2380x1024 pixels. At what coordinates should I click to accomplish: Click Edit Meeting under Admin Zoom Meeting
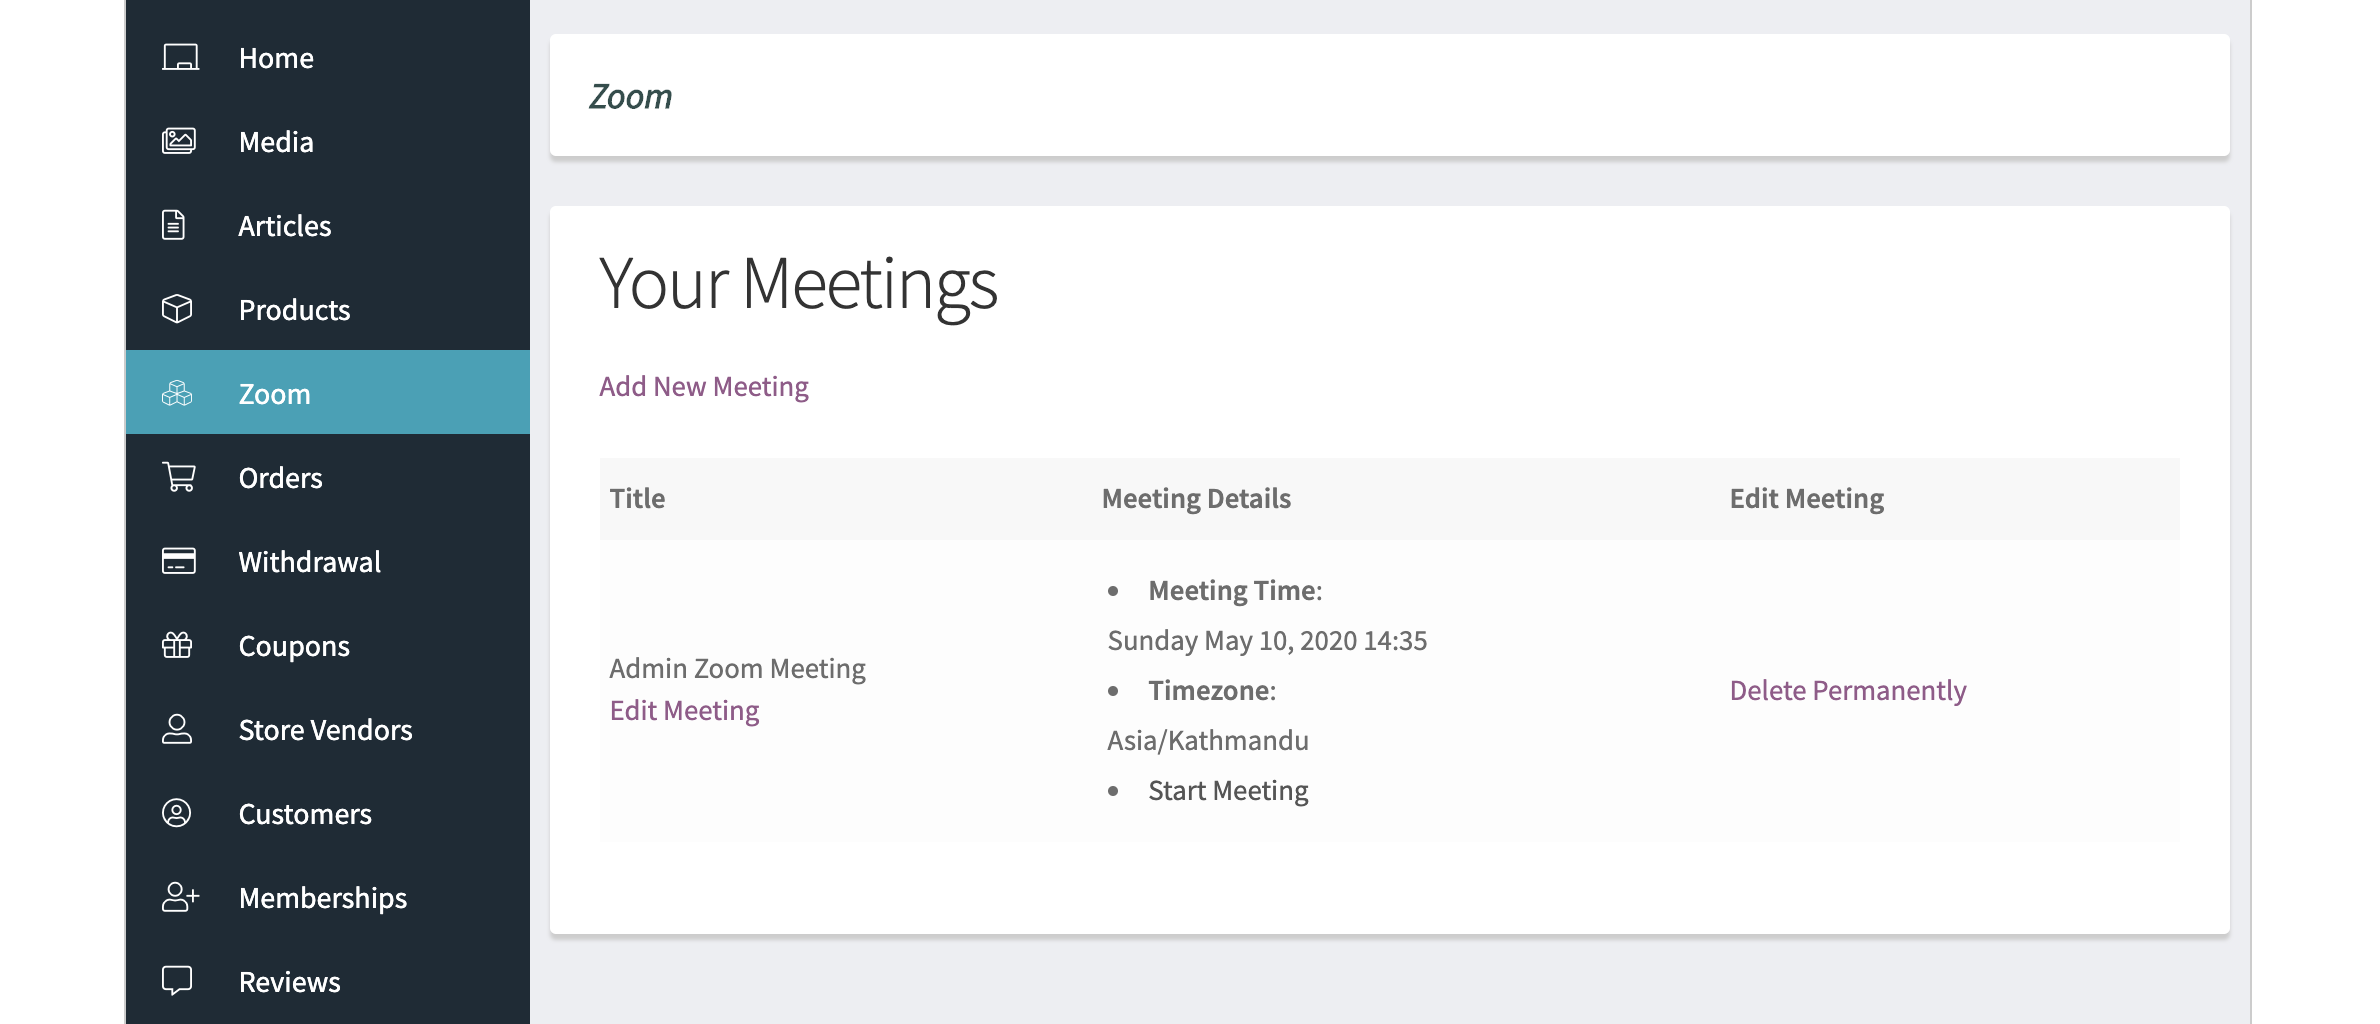click(x=685, y=711)
